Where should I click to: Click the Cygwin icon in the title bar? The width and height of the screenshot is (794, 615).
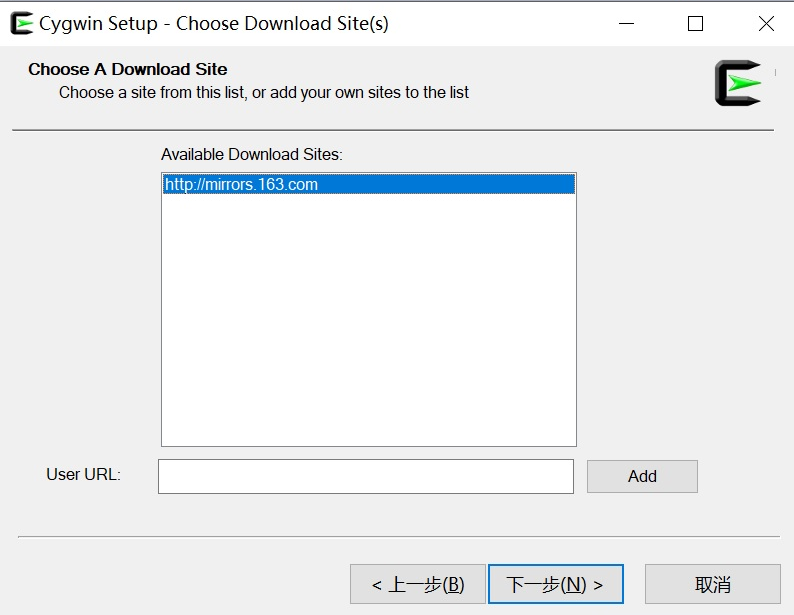[x=21, y=23]
